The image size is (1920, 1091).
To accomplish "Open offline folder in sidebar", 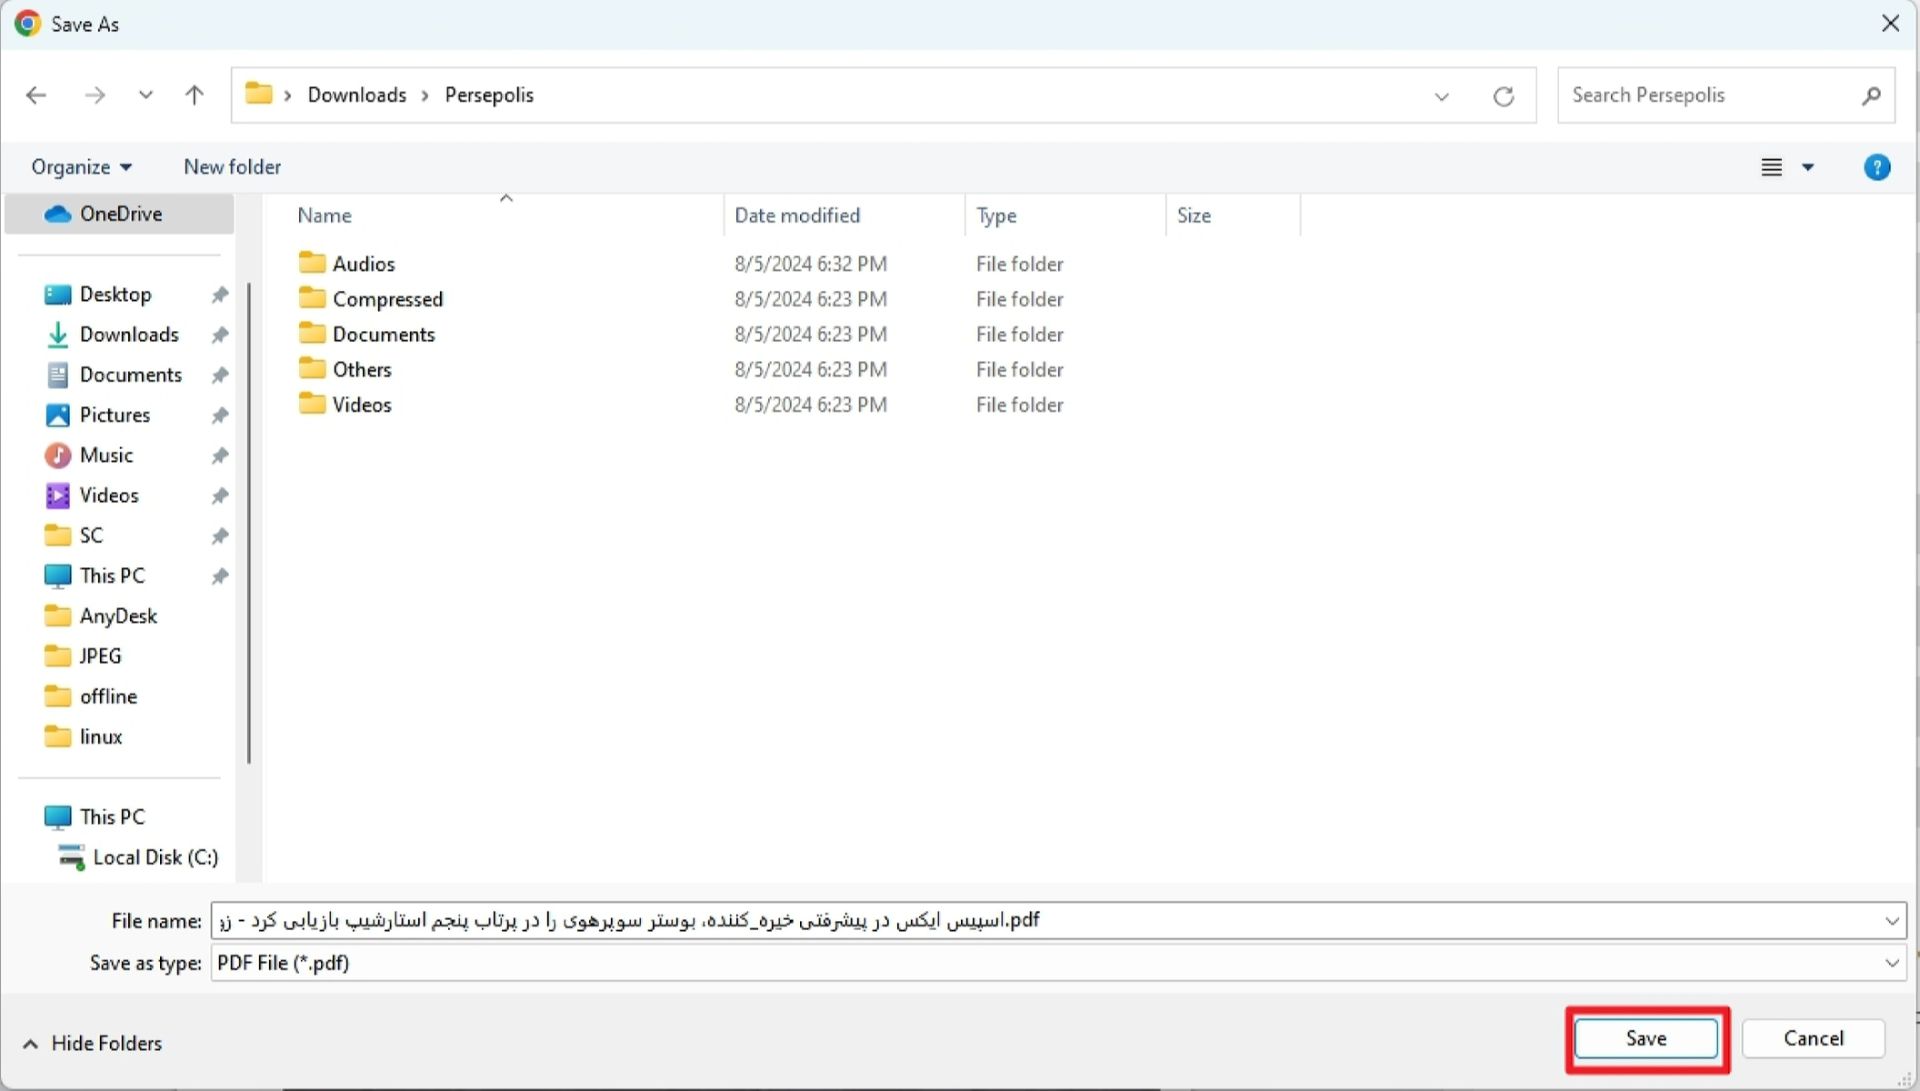I will click(x=108, y=696).
